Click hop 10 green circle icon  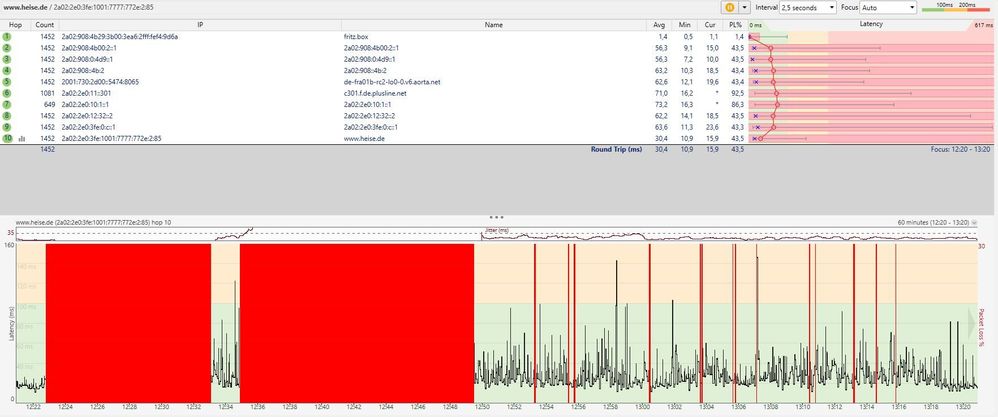pyautogui.click(x=7, y=138)
